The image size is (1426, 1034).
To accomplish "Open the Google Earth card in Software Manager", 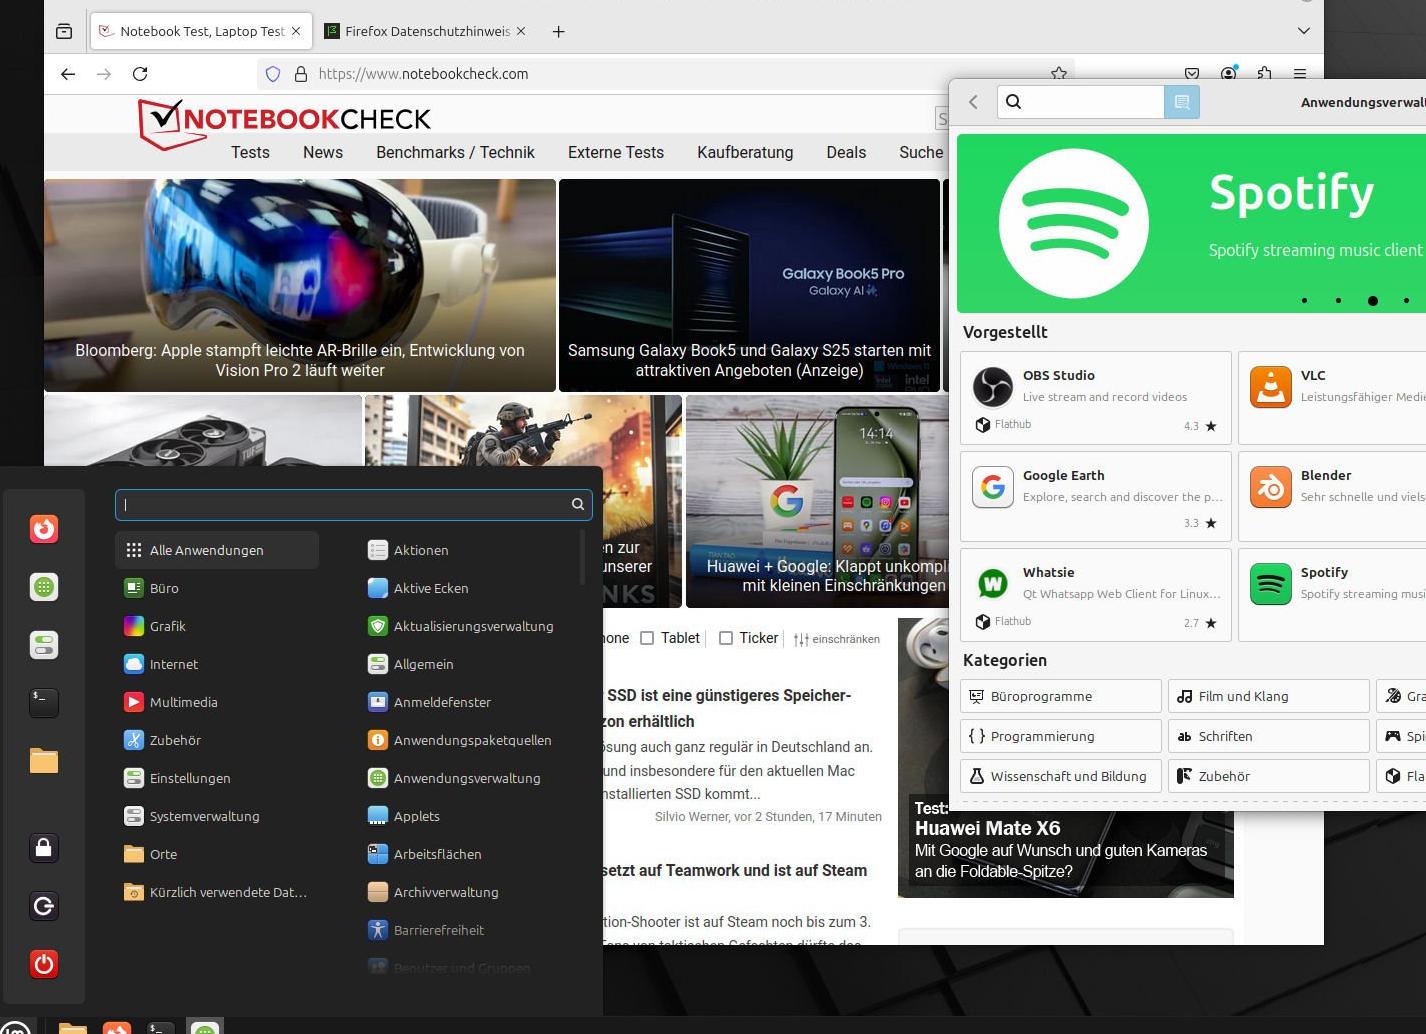I will [x=1096, y=496].
